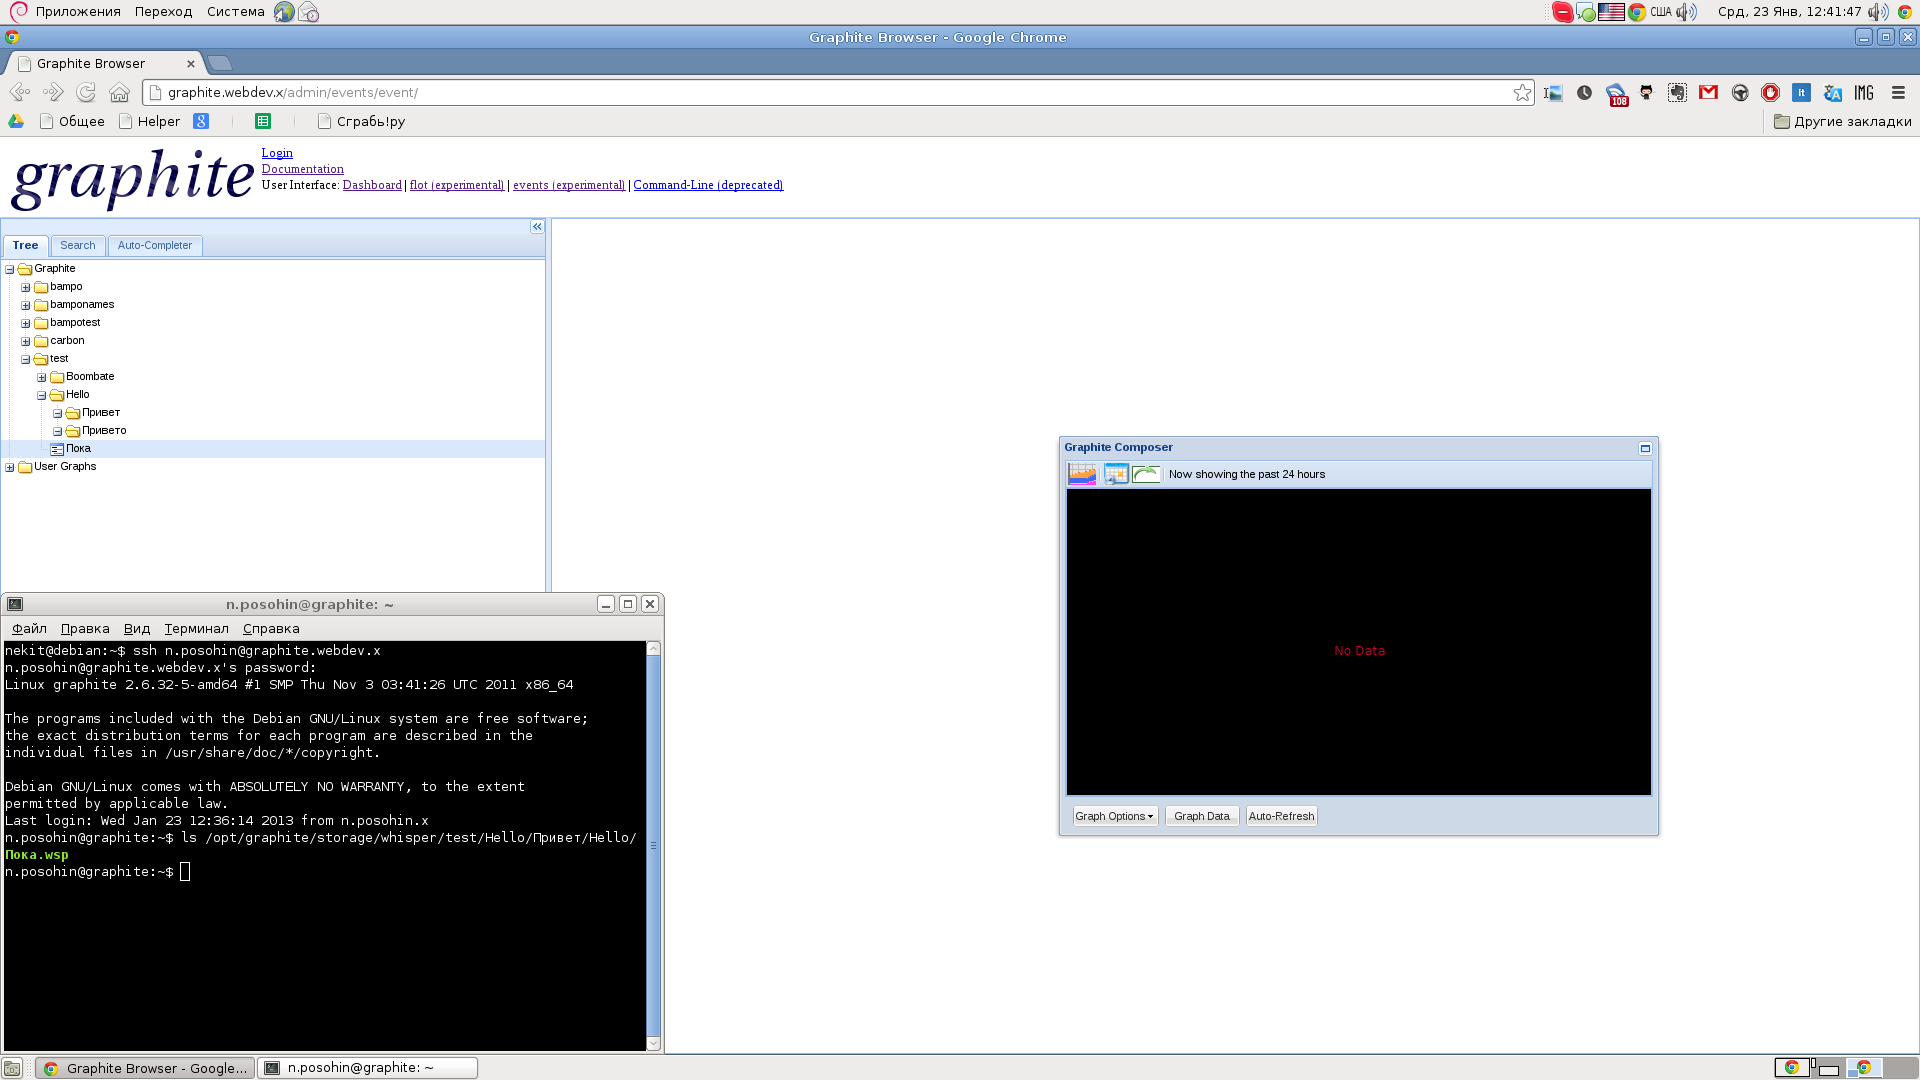The height and width of the screenshot is (1080, 1920).
Task: Switch to the Auto-Completer tab
Action: [155, 245]
